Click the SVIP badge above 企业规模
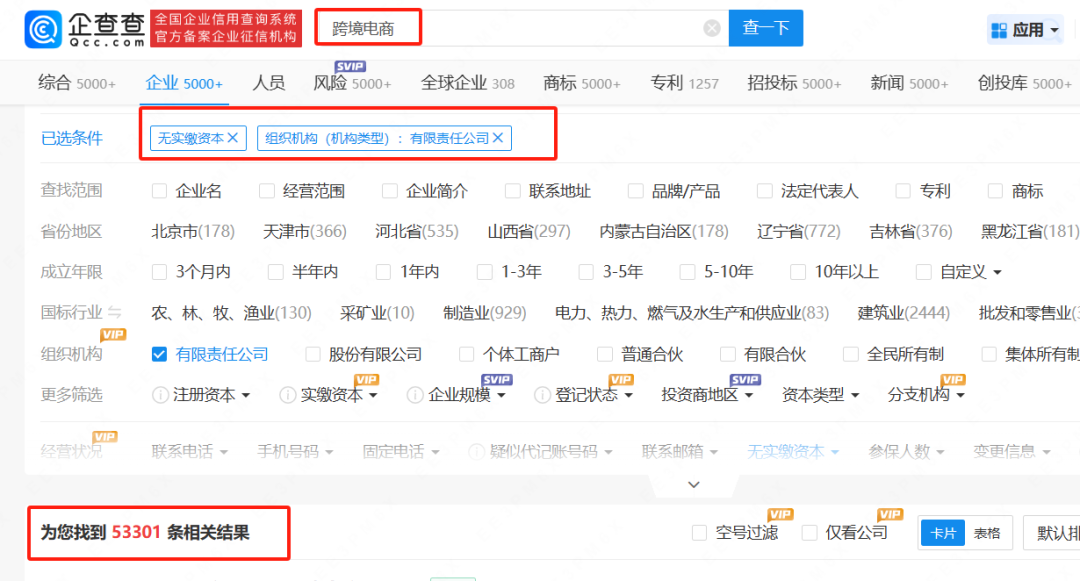This screenshot has width=1080, height=581. point(495,378)
